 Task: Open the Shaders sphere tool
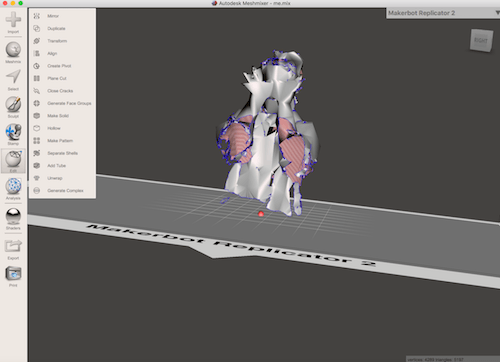coord(13,219)
